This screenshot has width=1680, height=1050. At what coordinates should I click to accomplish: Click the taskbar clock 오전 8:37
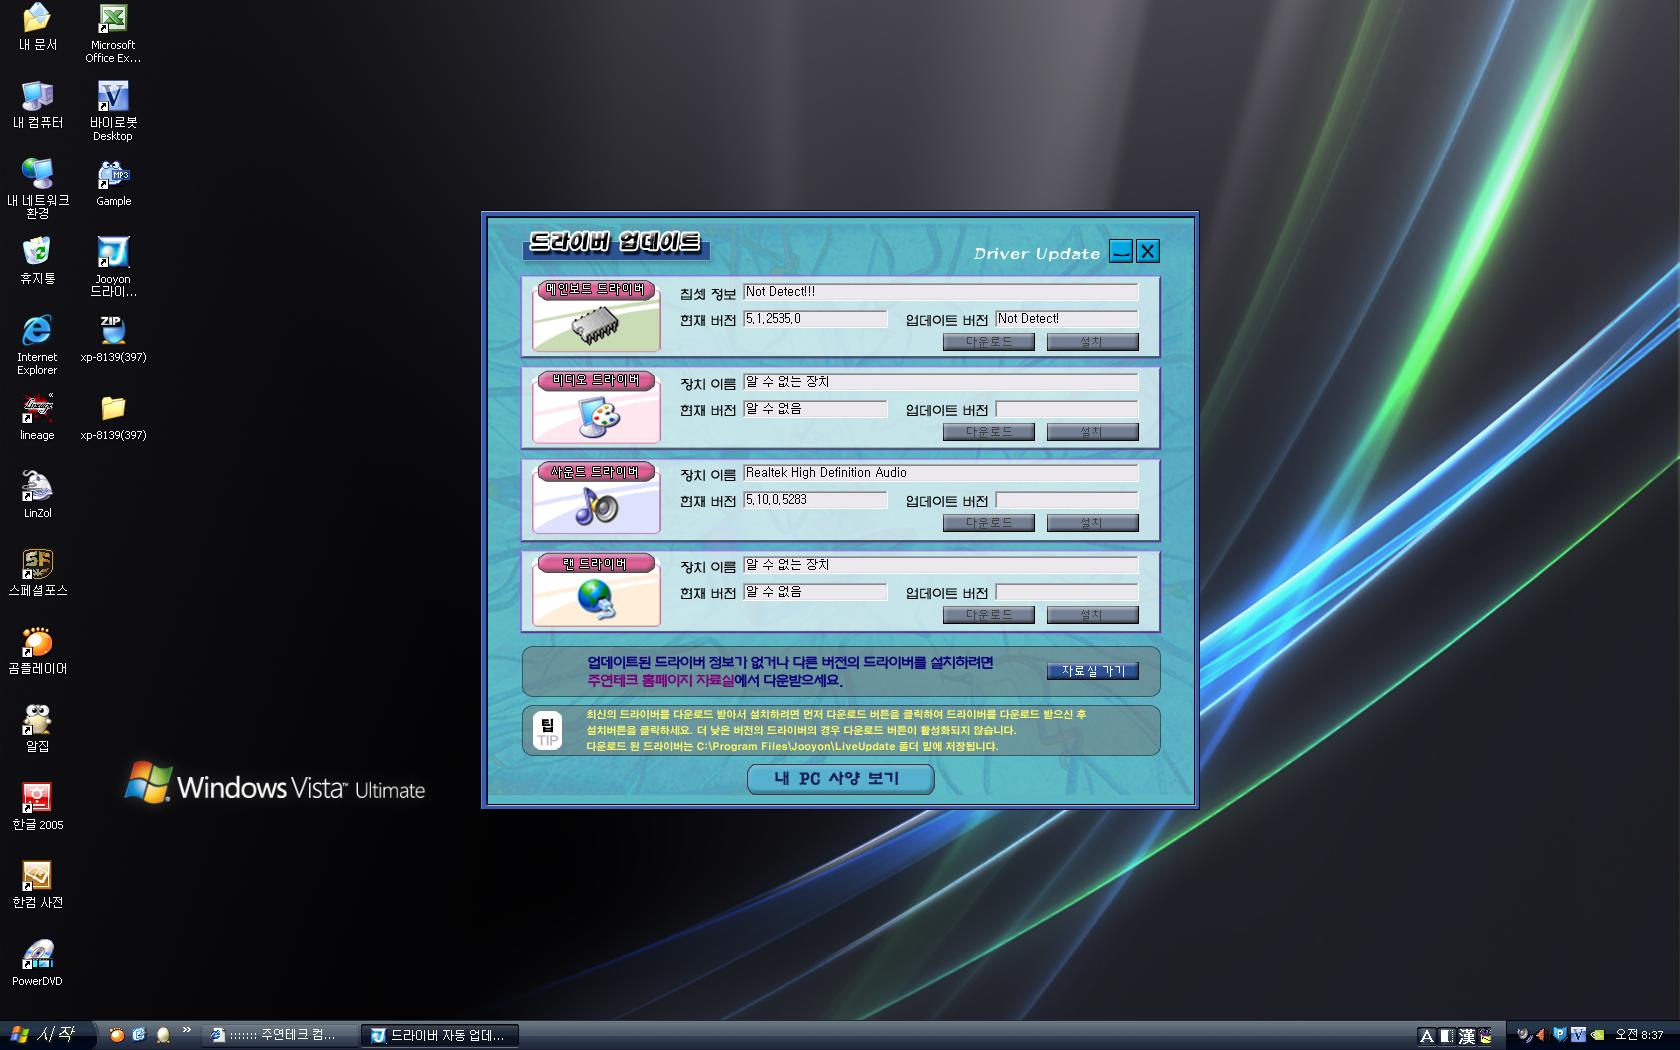point(1639,1036)
